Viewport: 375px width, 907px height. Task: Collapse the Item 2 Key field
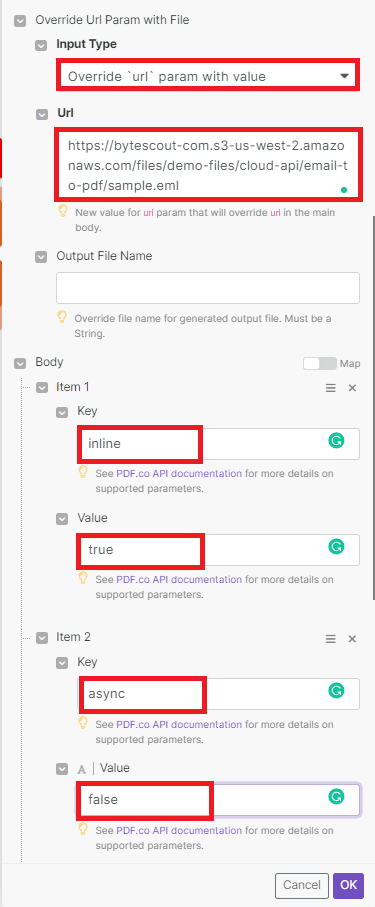pos(62,663)
